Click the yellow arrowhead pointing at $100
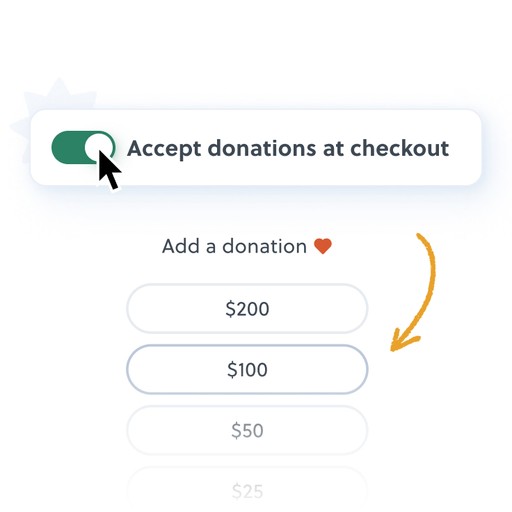 point(403,340)
